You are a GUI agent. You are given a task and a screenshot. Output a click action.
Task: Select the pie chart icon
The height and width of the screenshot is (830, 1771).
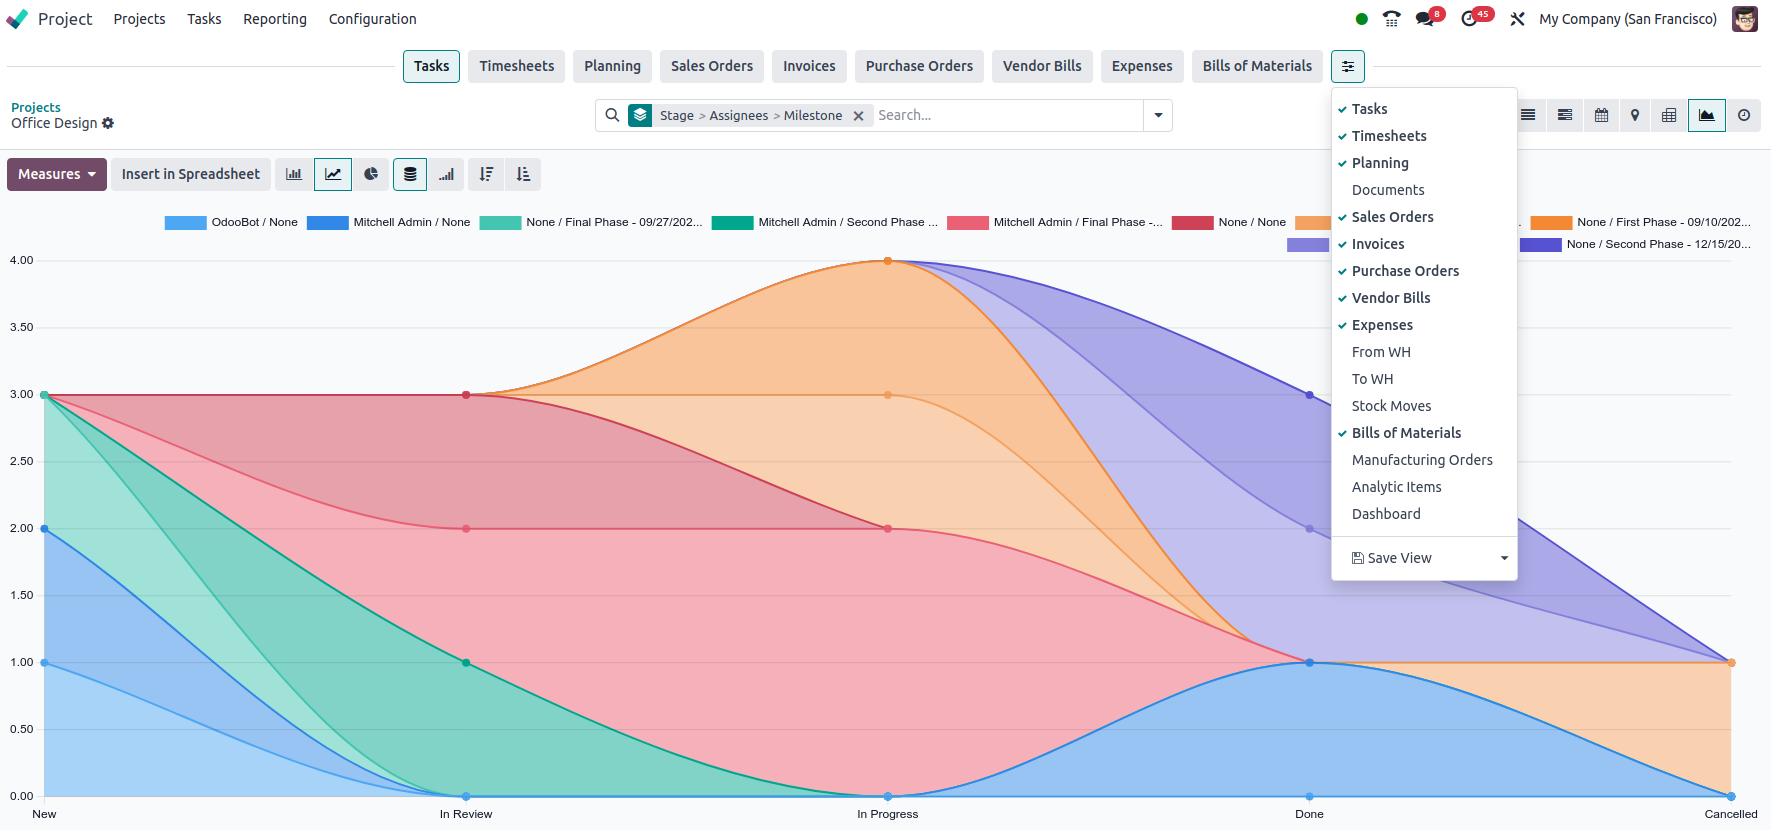(371, 174)
